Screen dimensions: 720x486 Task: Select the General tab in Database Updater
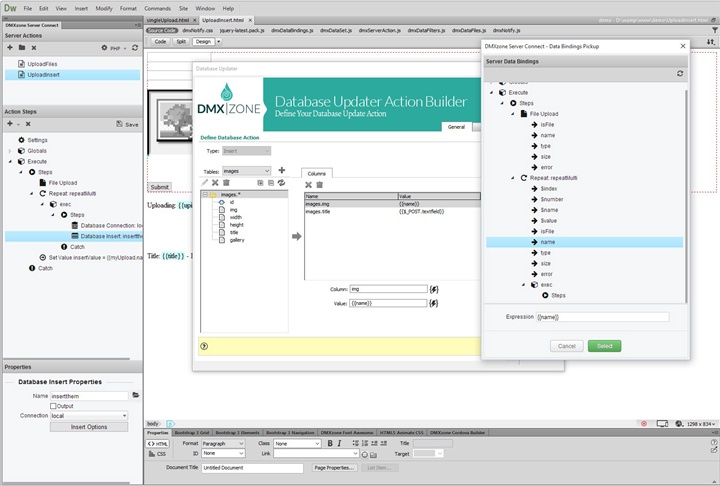pos(456,127)
